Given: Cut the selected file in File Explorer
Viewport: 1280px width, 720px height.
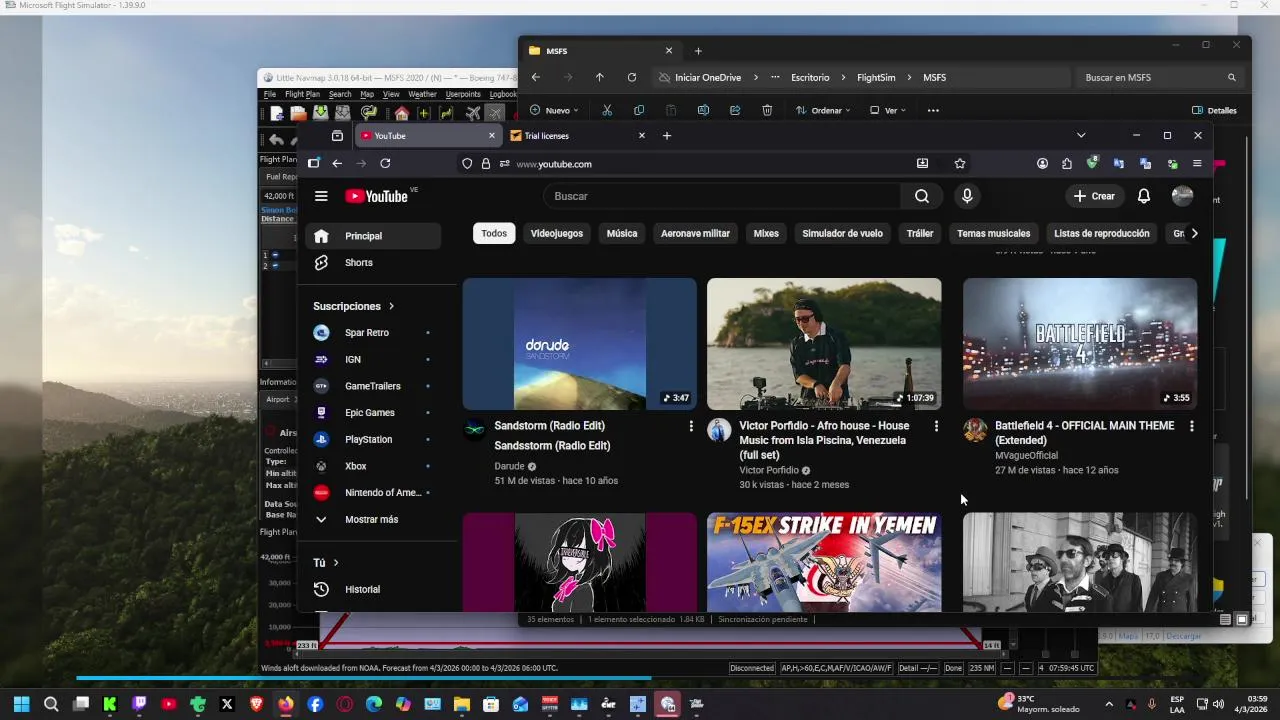Looking at the screenshot, I should point(607,110).
